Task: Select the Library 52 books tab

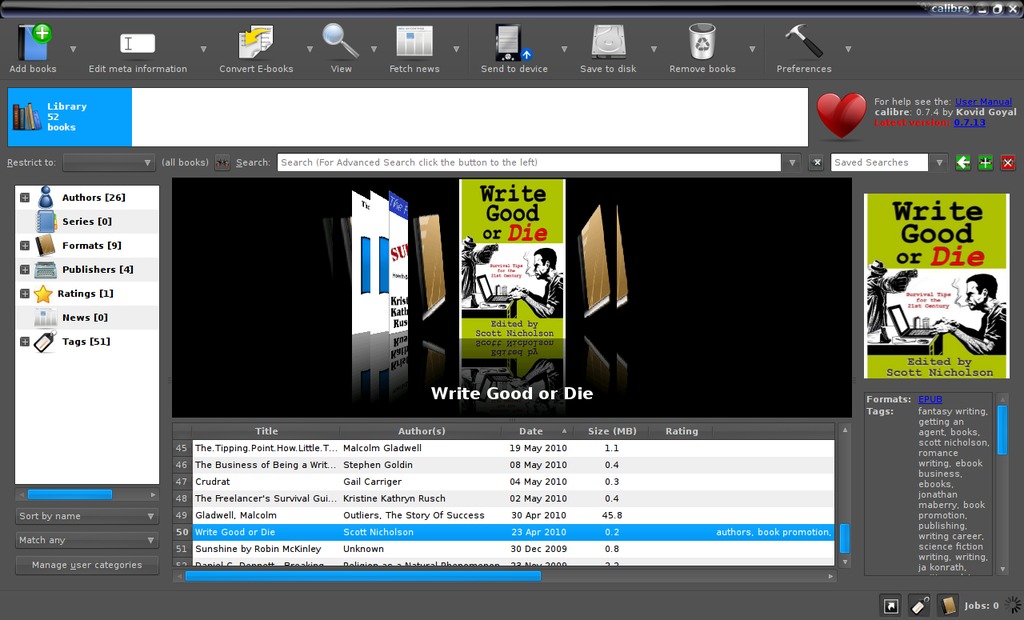Action: tap(70, 117)
